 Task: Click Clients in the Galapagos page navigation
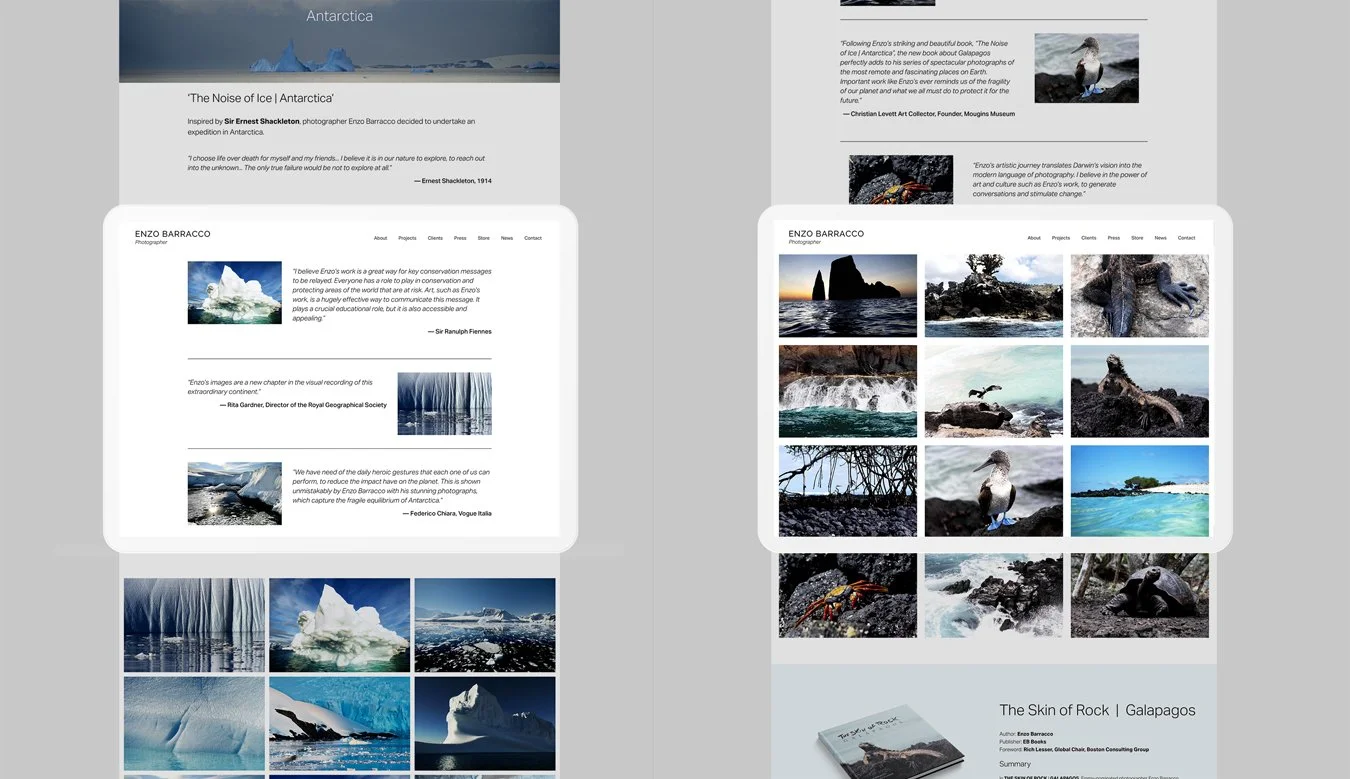click(x=1088, y=238)
